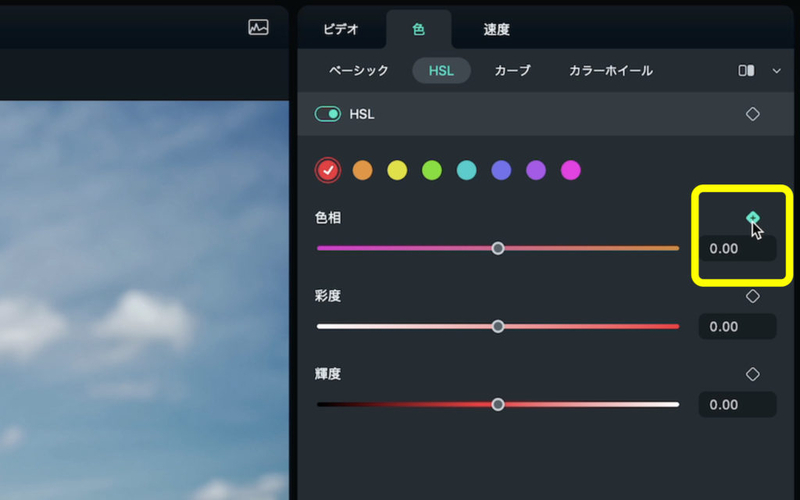Select the cyan color swatch
This screenshot has width=800, height=500.
coord(466,170)
